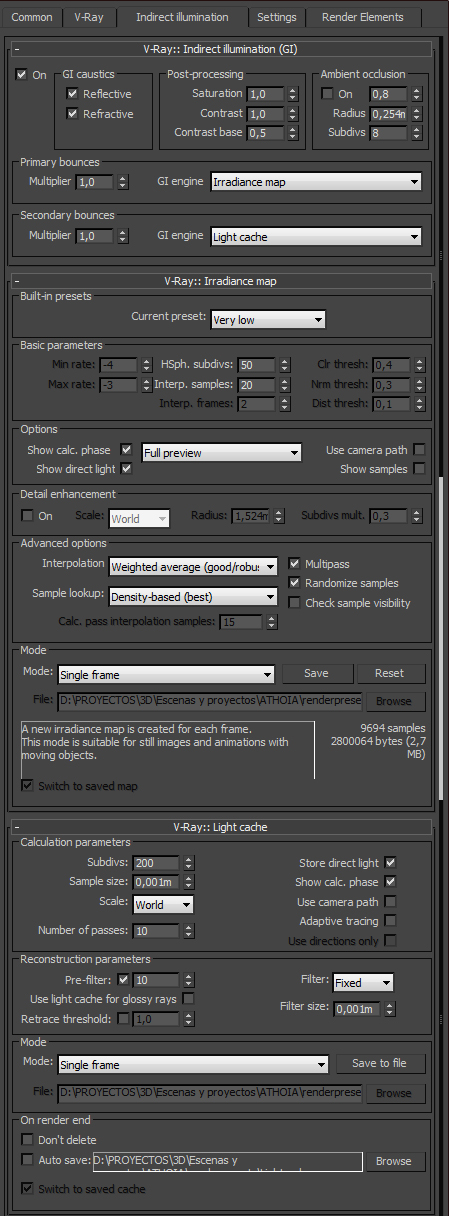Screen dimensions: 449x1216
Task: Toggle Reflective GI caustics
Action: pos(72,94)
